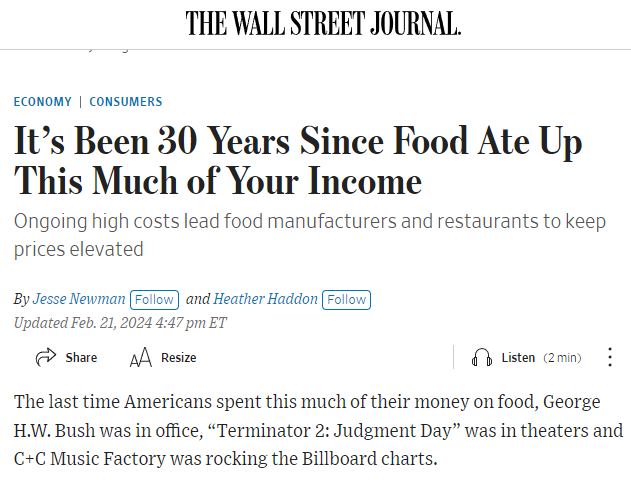Click the subheadline about ongoing high costs
The width and height of the screenshot is (631, 485).
pyautogui.click(x=310, y=234)
